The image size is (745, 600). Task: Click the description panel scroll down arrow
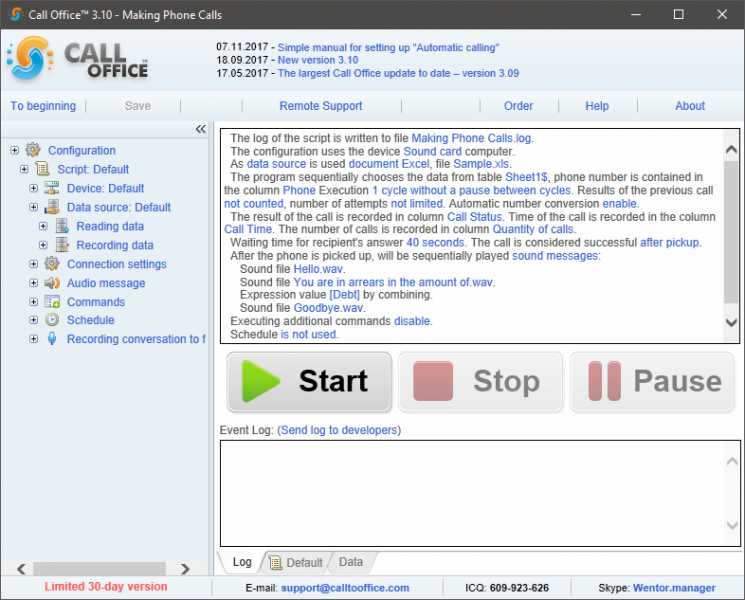tap(731, 323)
